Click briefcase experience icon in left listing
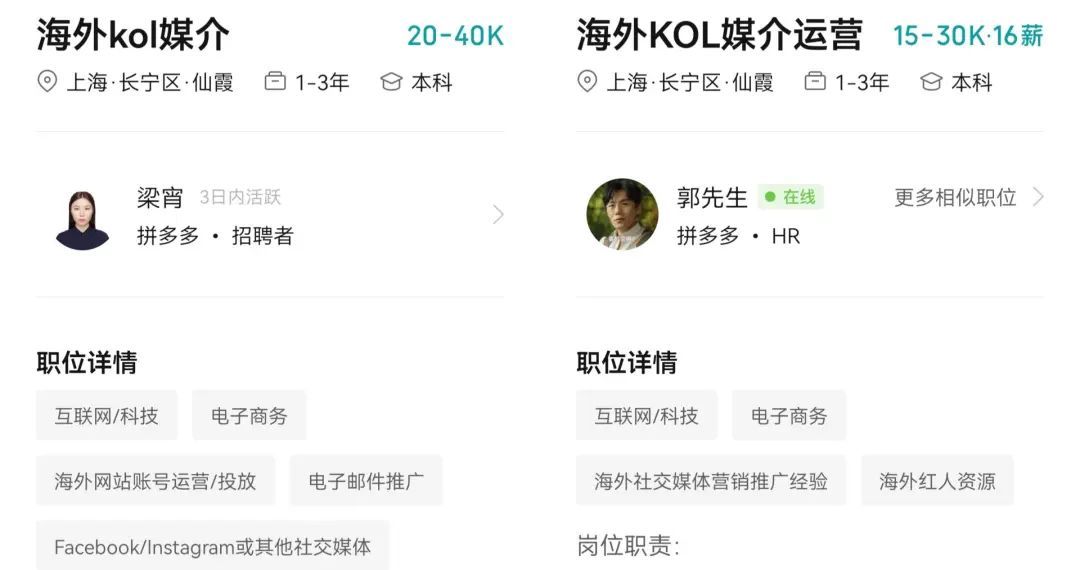1080x570 pixels. [x=275, y=82]
